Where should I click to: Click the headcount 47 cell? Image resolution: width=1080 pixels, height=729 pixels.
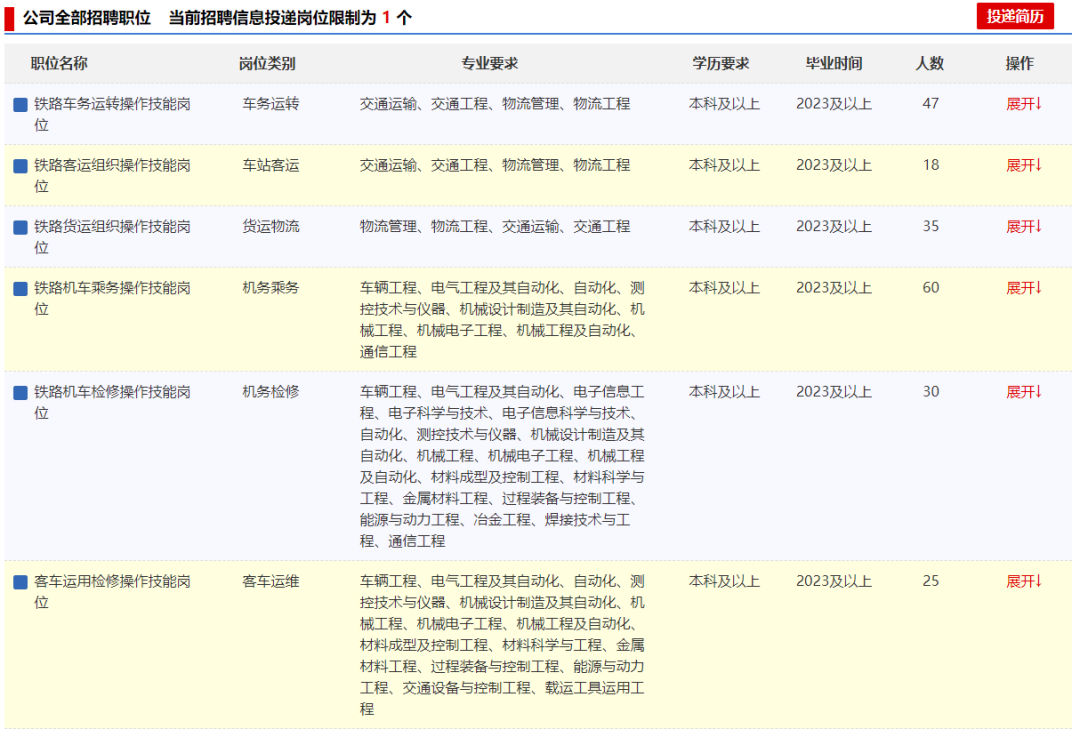click(x=931, y=104)
